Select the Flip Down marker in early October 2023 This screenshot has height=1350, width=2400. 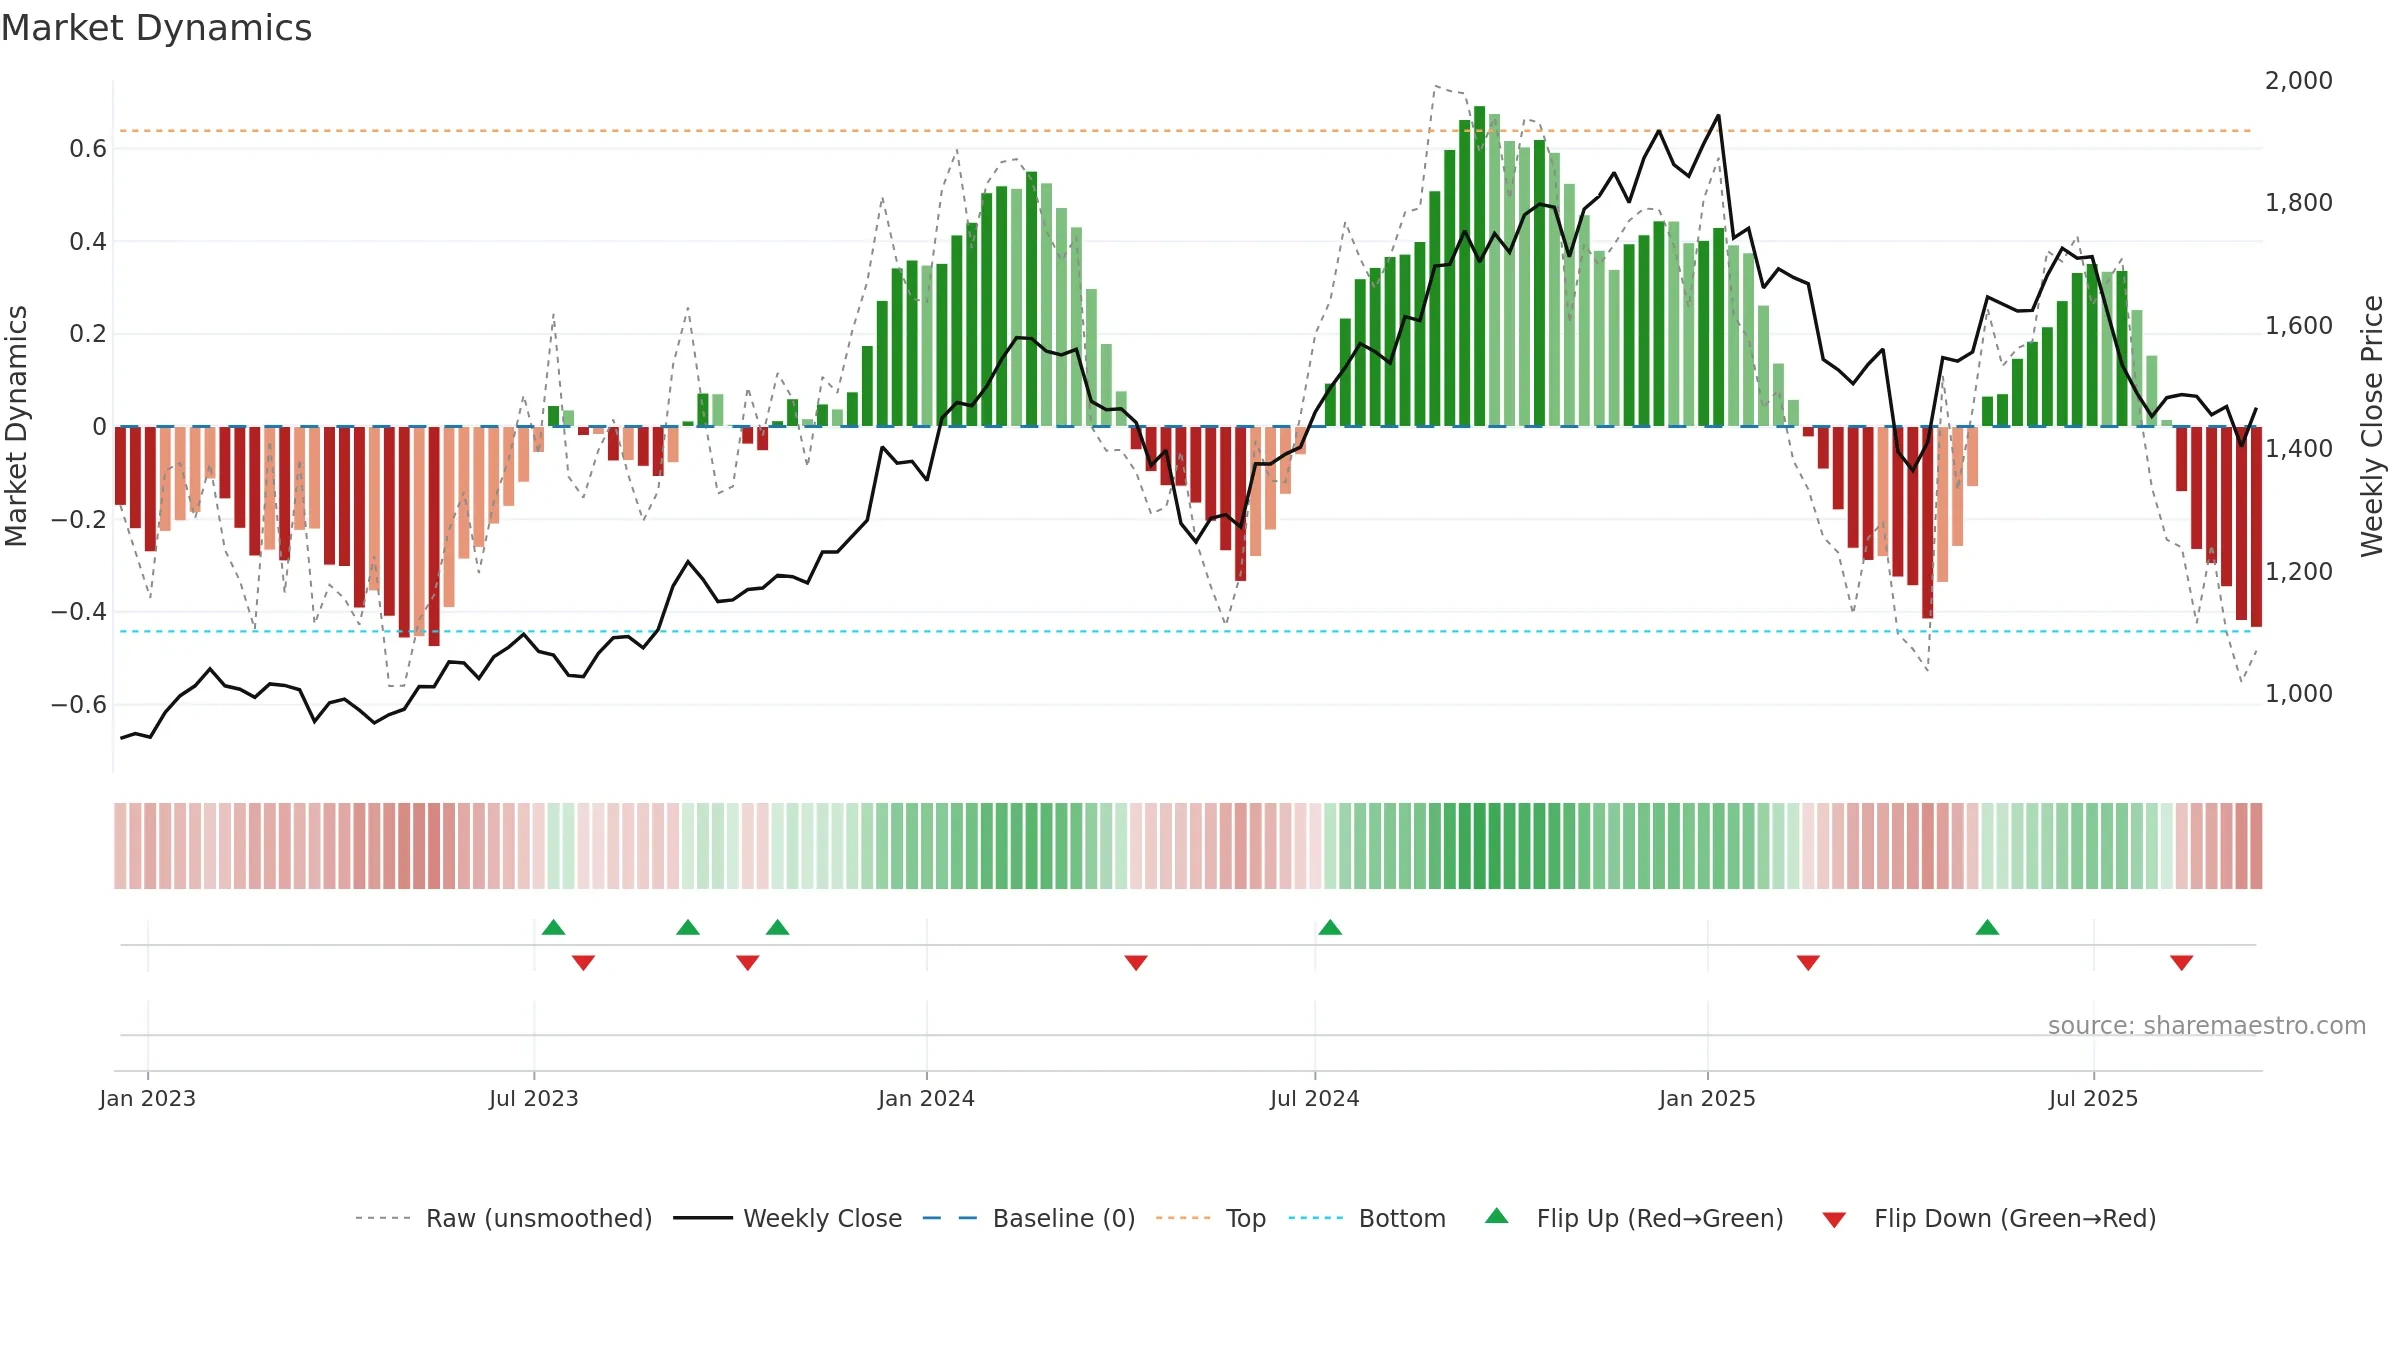748,963
